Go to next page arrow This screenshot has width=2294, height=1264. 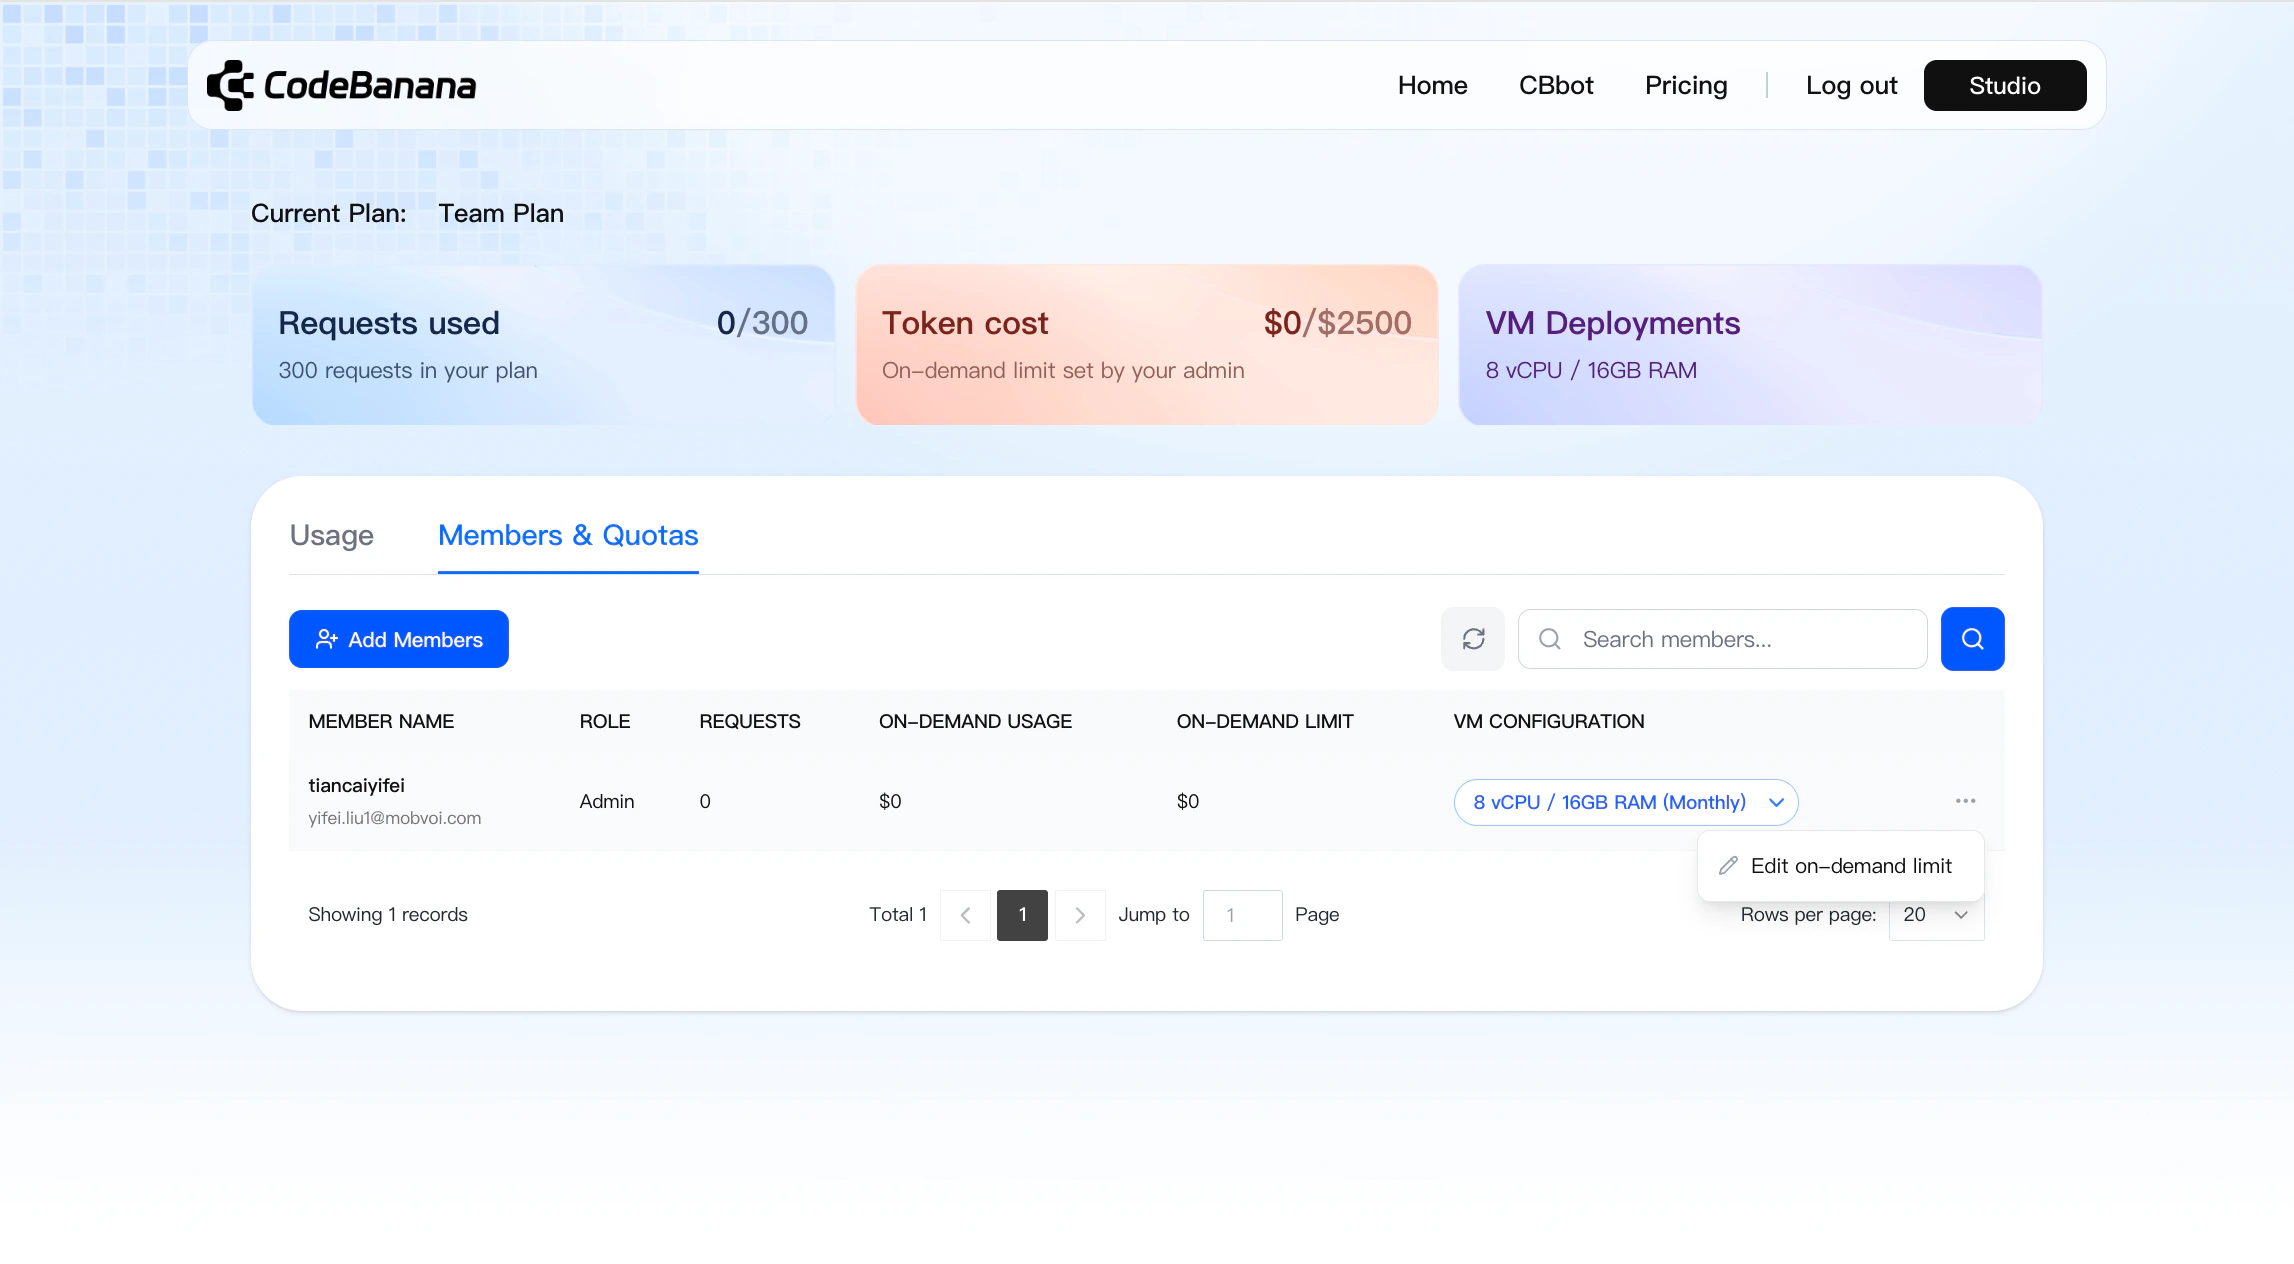coord(1080,915)
